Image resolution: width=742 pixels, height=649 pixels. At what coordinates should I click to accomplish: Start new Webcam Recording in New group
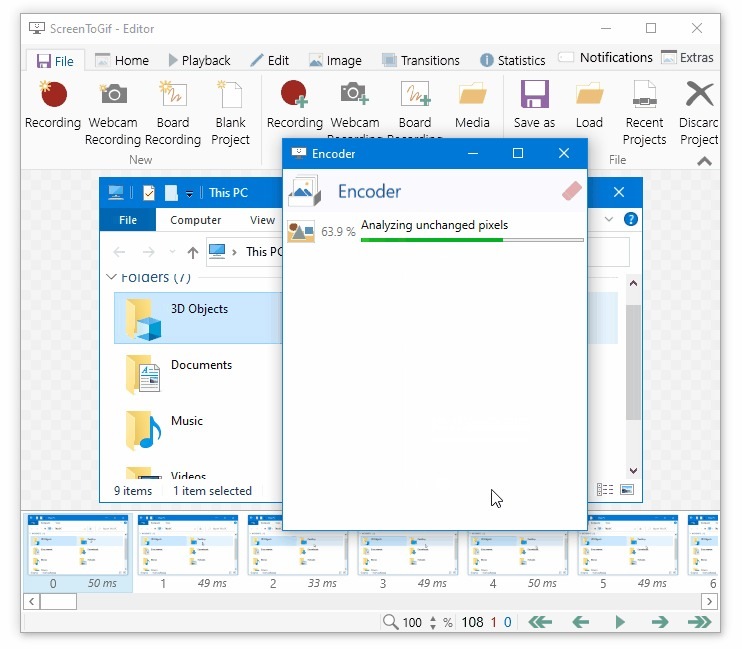(x=113, y=113)
